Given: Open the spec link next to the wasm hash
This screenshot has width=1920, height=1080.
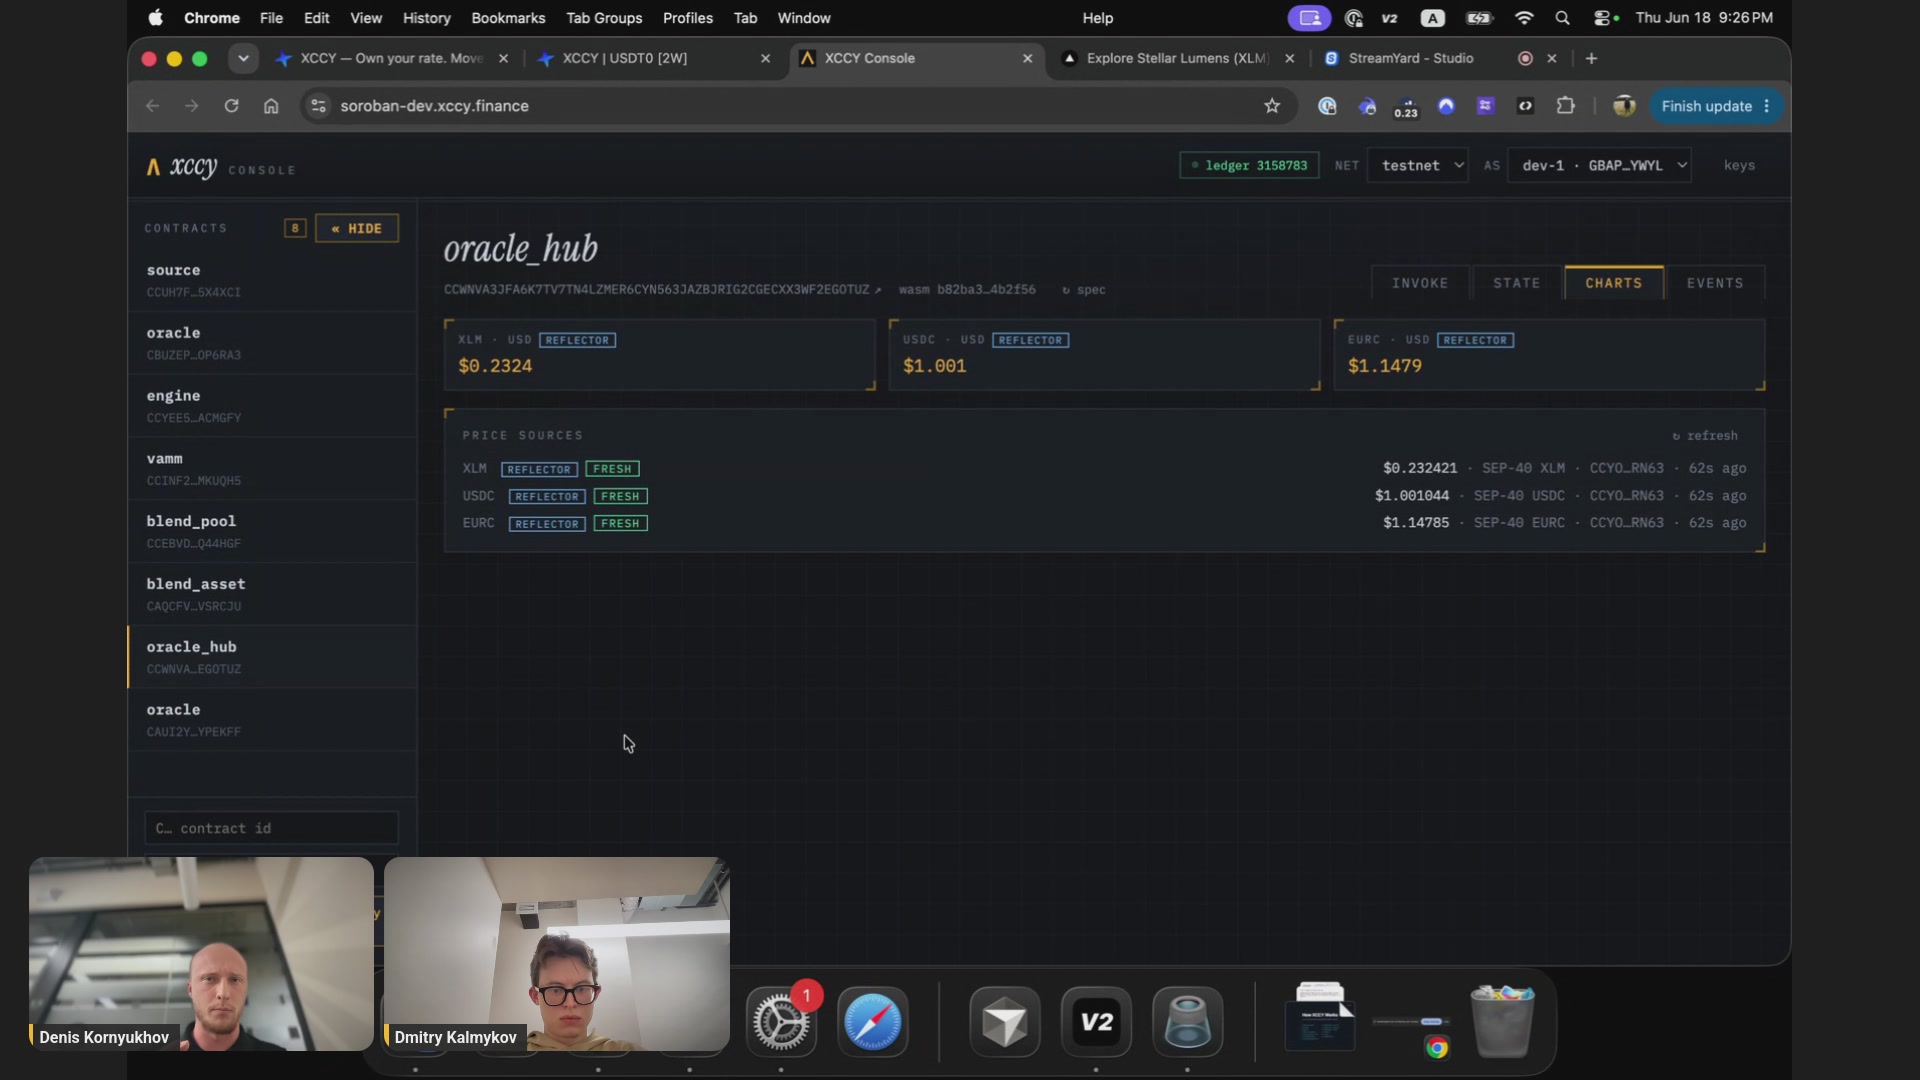Looking at the screenshot, I should 1083,290.
